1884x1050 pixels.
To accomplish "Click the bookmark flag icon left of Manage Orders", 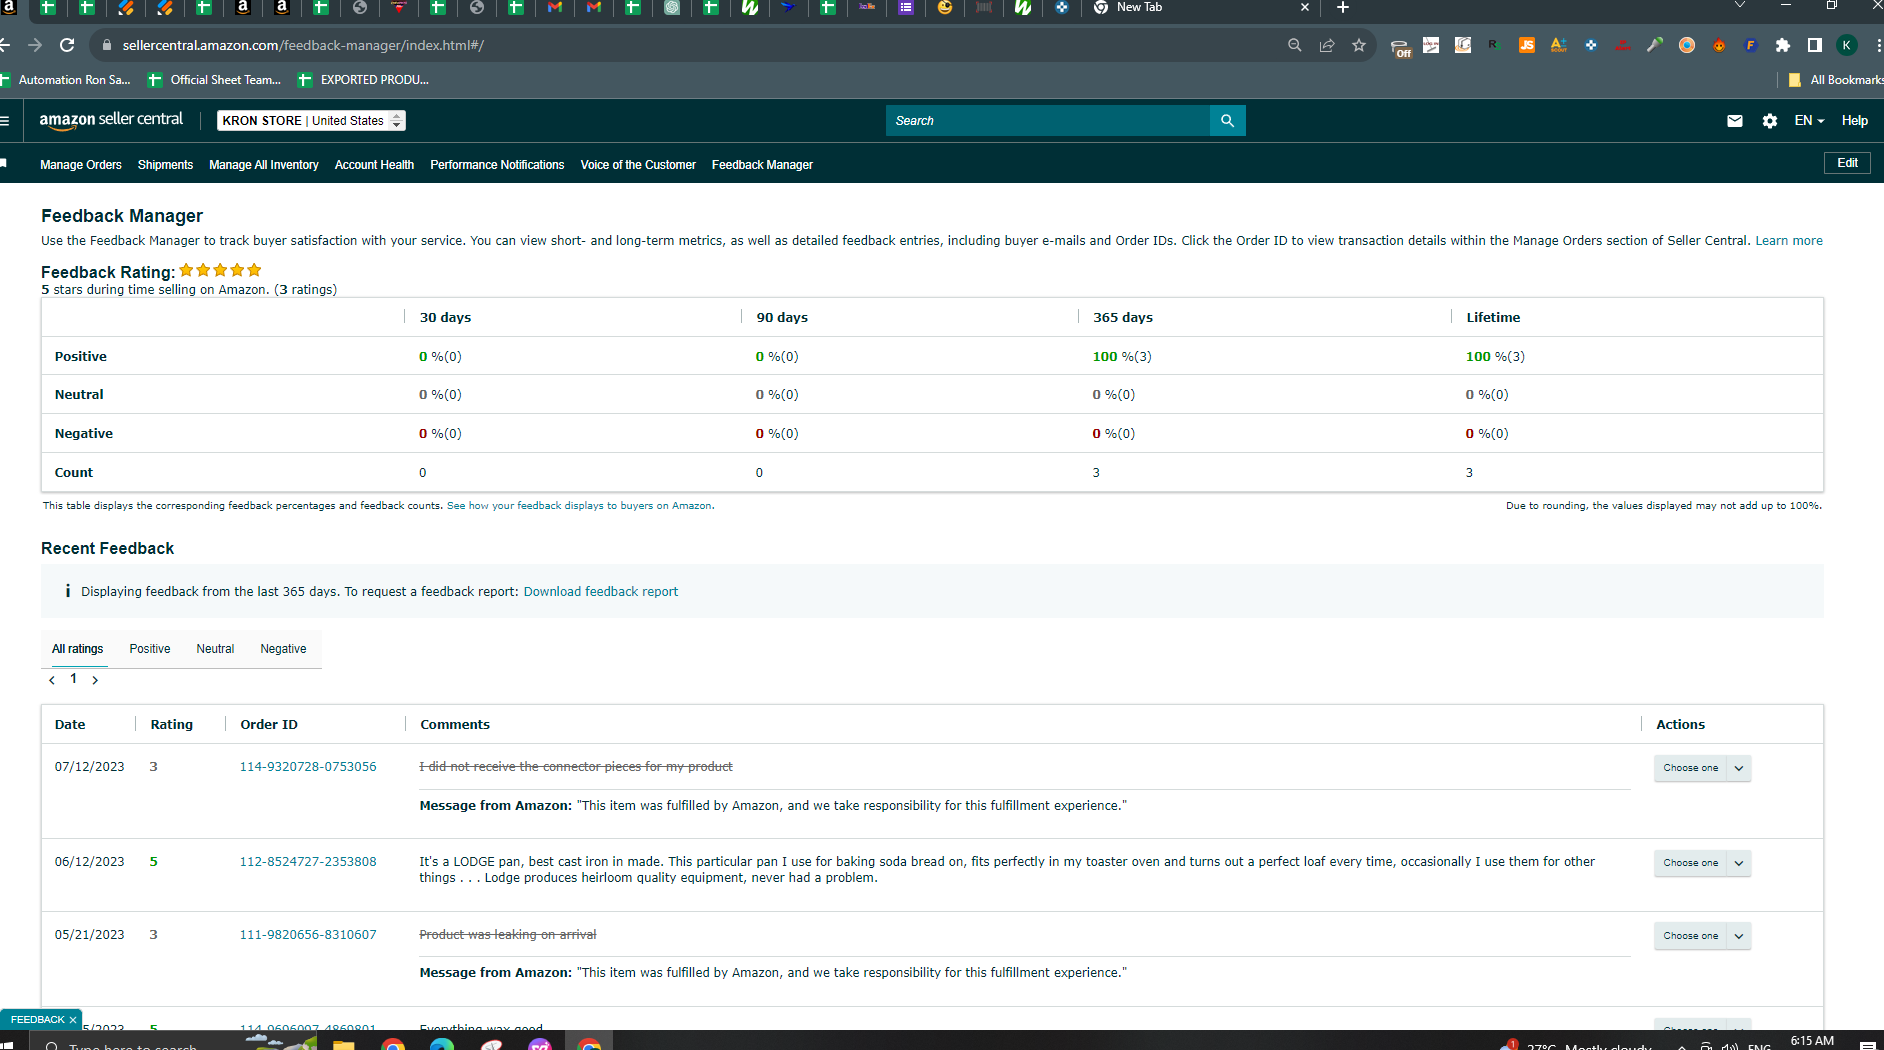I will (4, 163).
